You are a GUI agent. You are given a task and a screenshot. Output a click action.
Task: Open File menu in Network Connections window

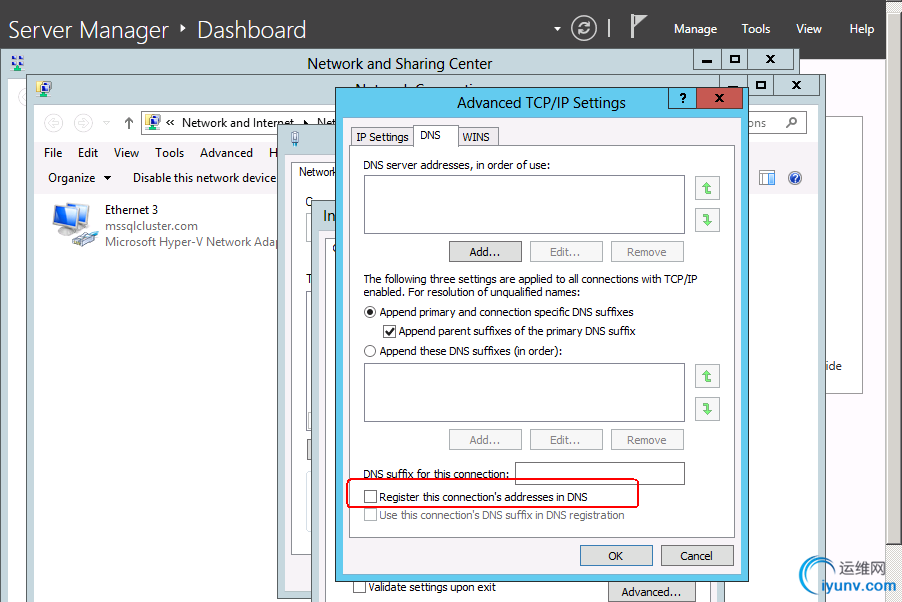(x=53, y=153)
